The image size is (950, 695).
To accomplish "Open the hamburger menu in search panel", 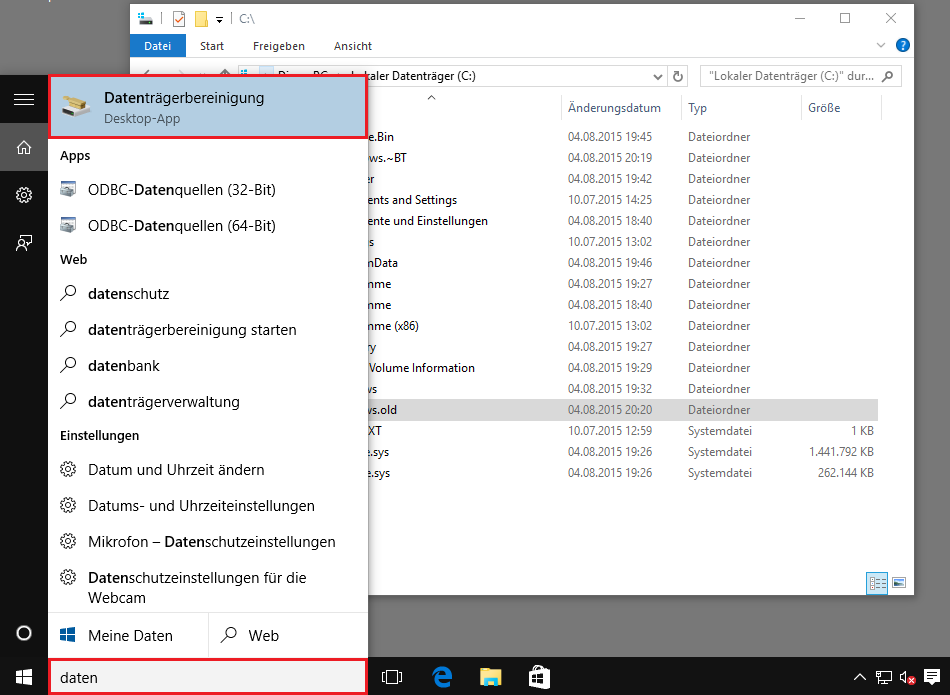I will coord(24,99).
